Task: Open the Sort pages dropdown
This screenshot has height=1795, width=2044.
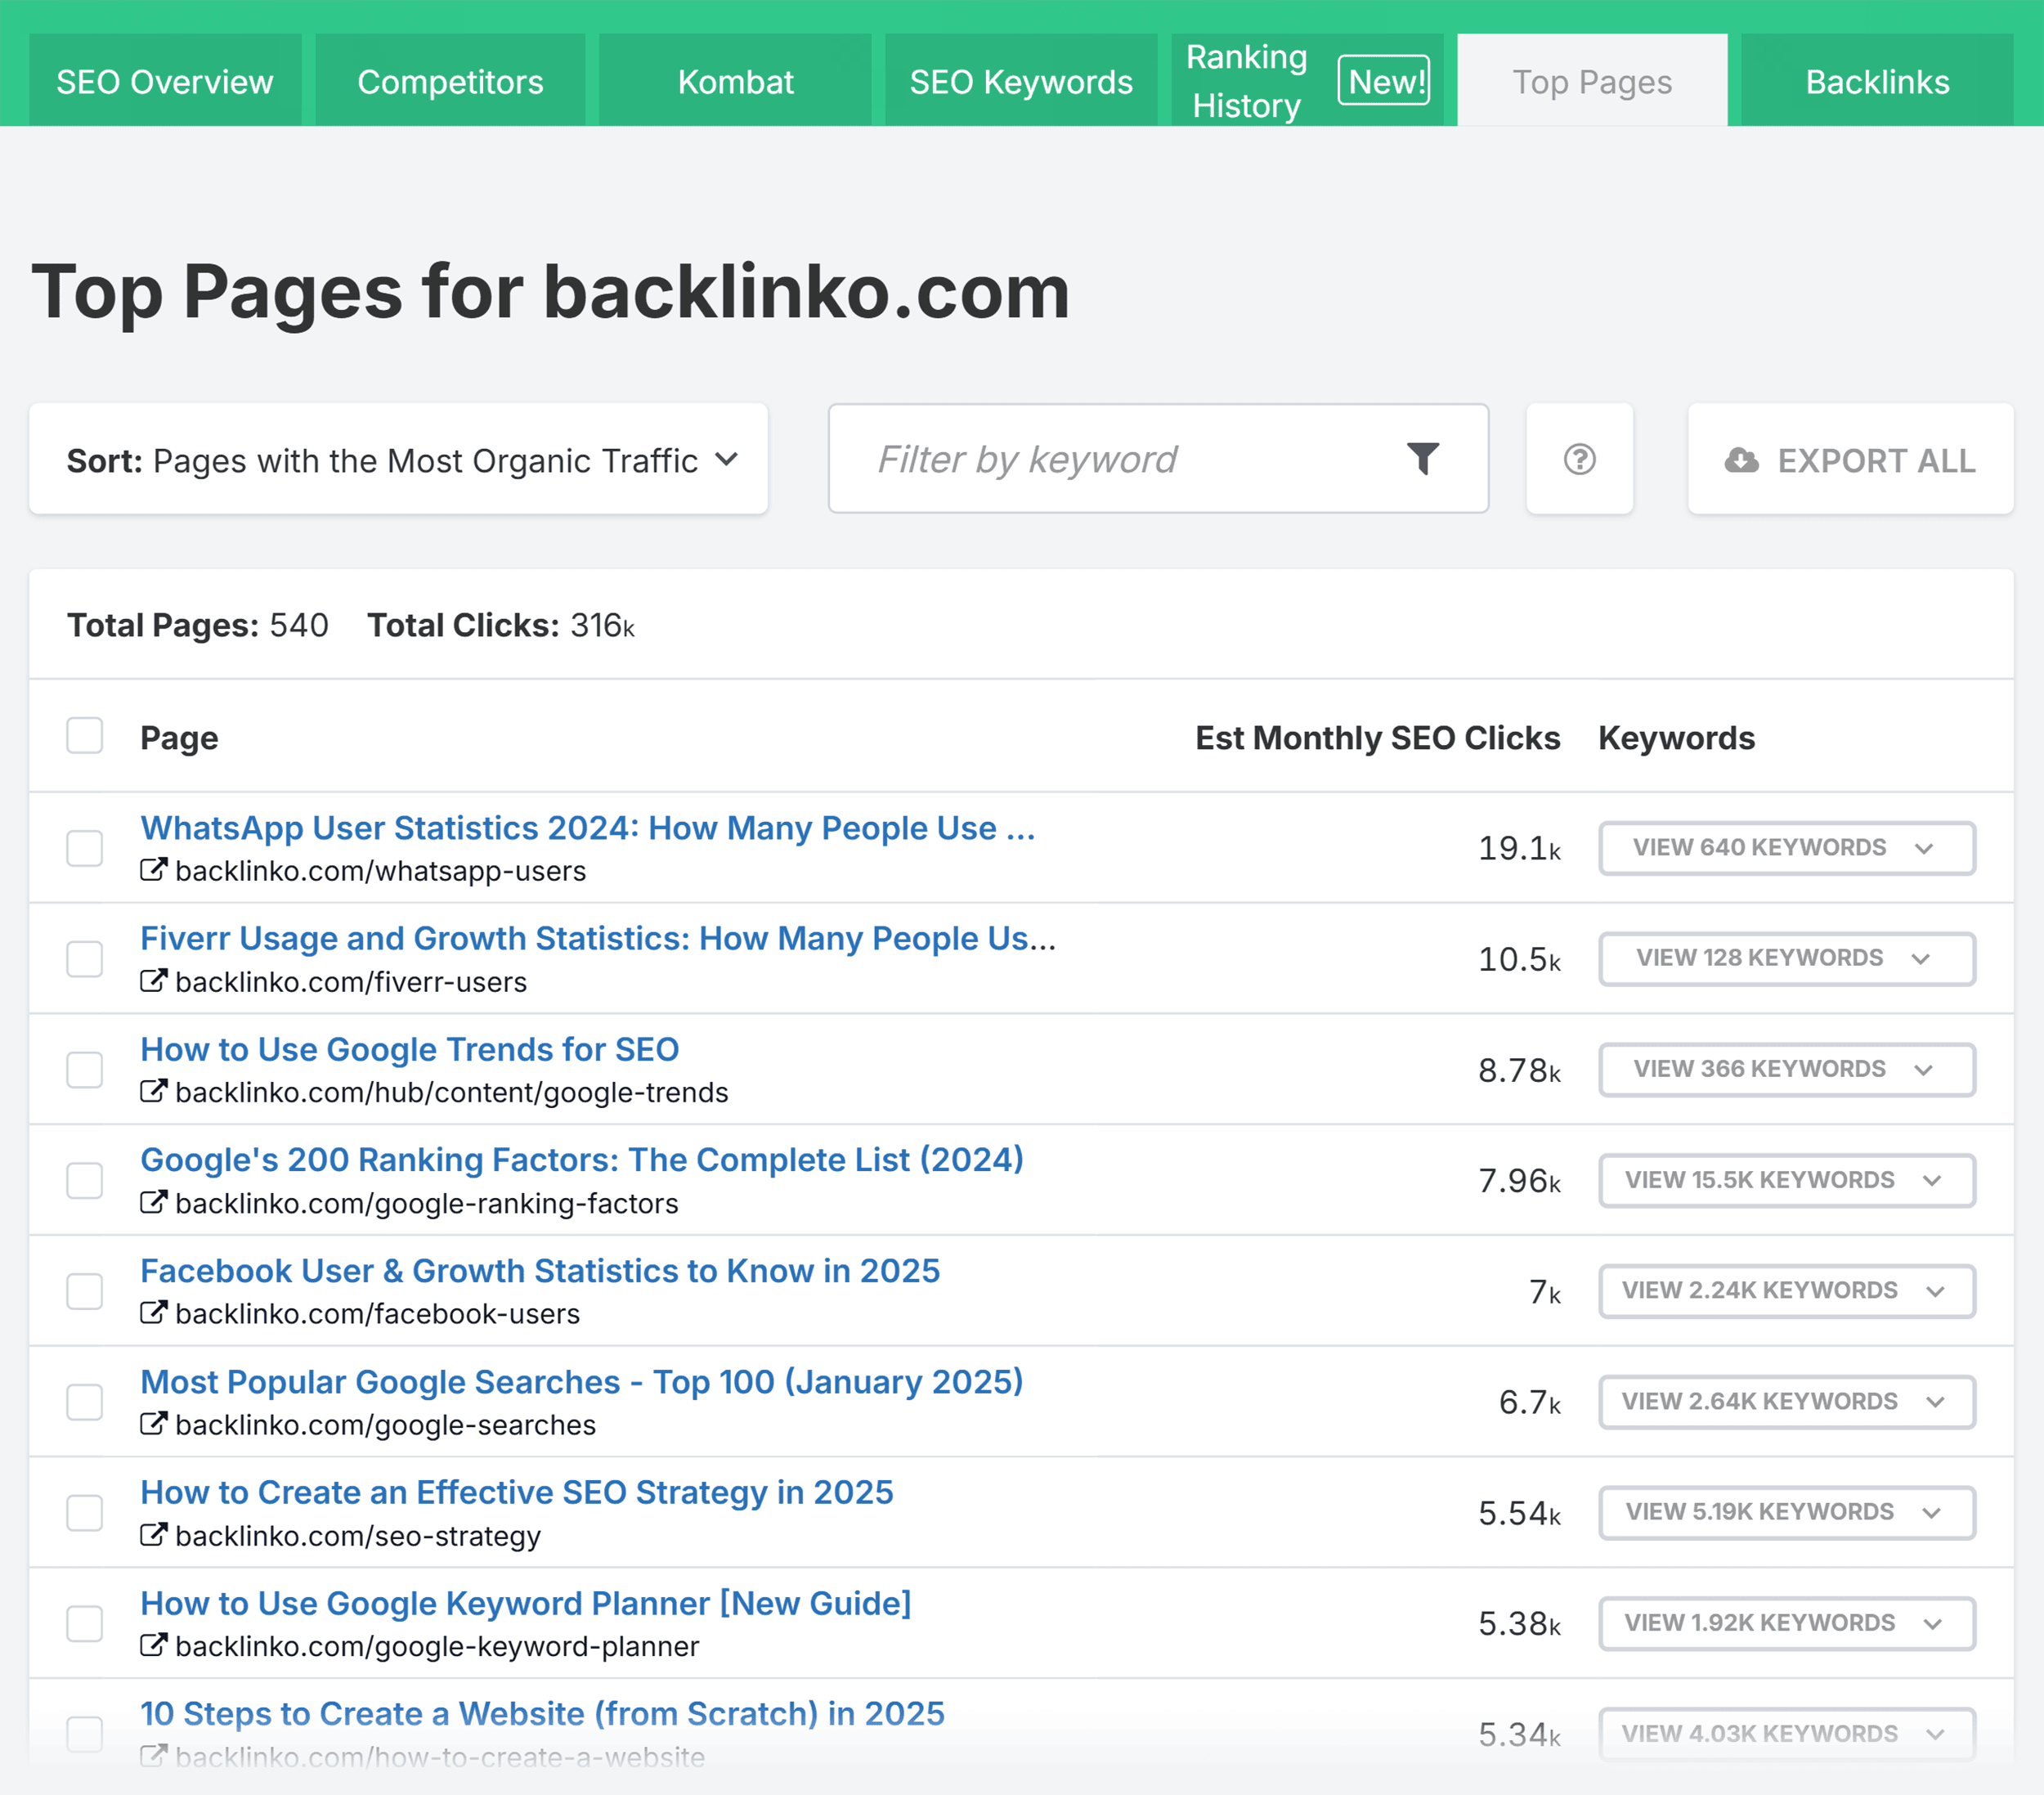Action: click(399, 460)
